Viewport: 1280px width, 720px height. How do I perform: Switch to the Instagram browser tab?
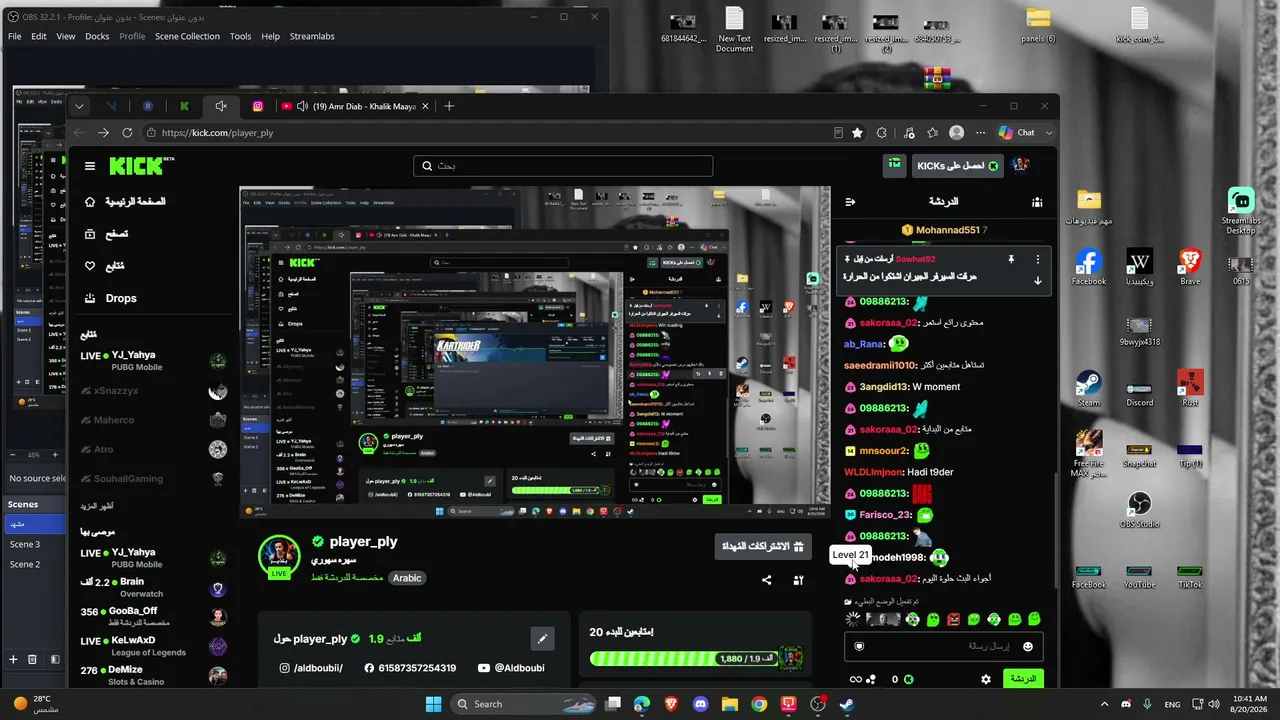[x=257, y=106]
